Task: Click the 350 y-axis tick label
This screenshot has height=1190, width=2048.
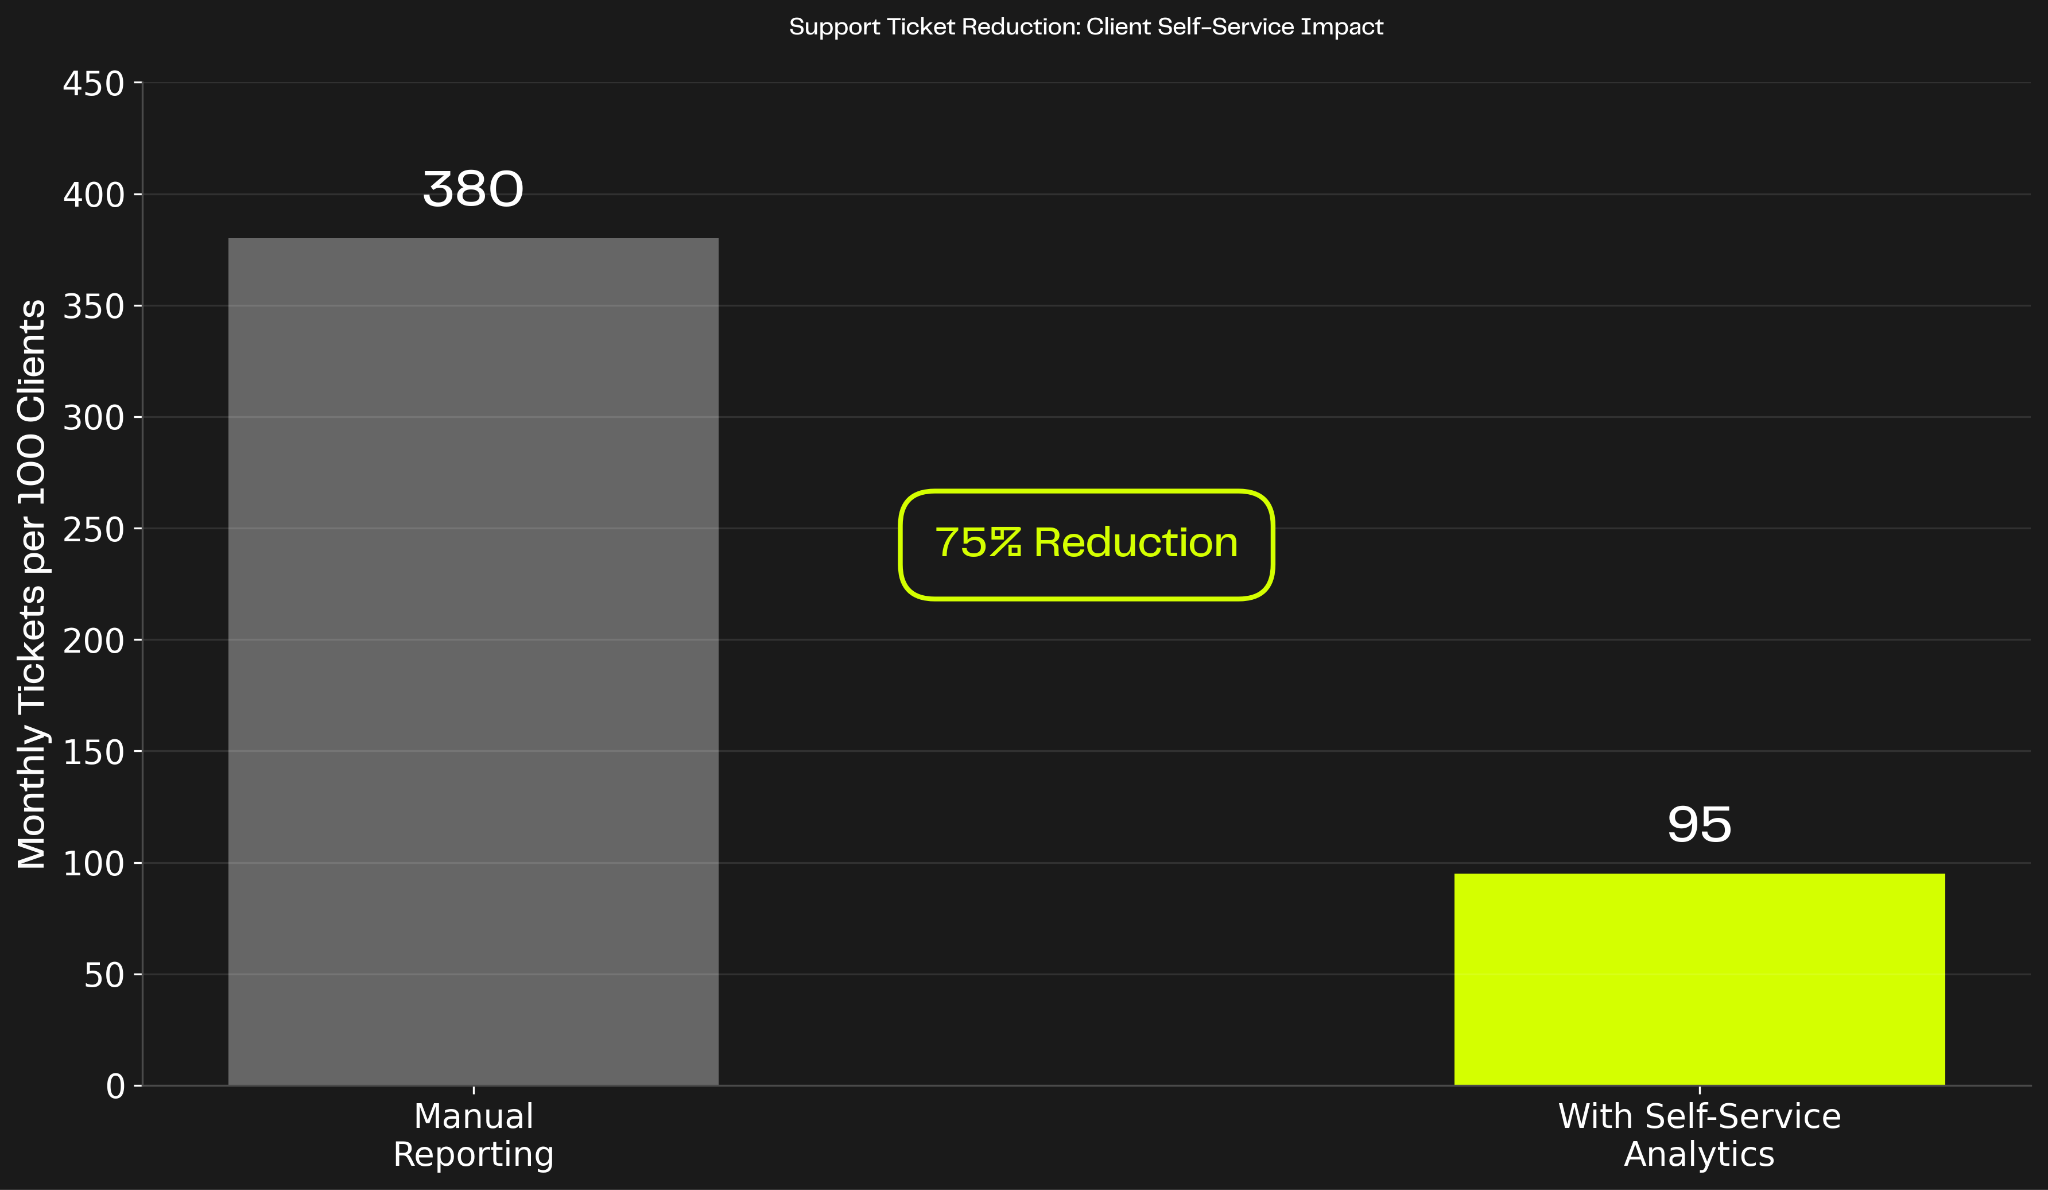Action: coord(93,307)
